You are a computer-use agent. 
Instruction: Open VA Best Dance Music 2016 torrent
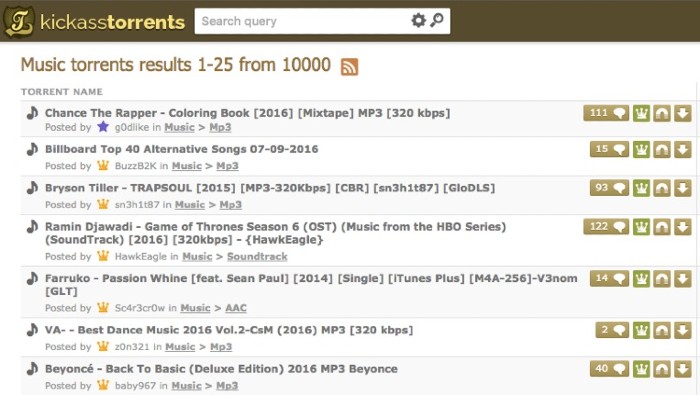coord(229,330)
